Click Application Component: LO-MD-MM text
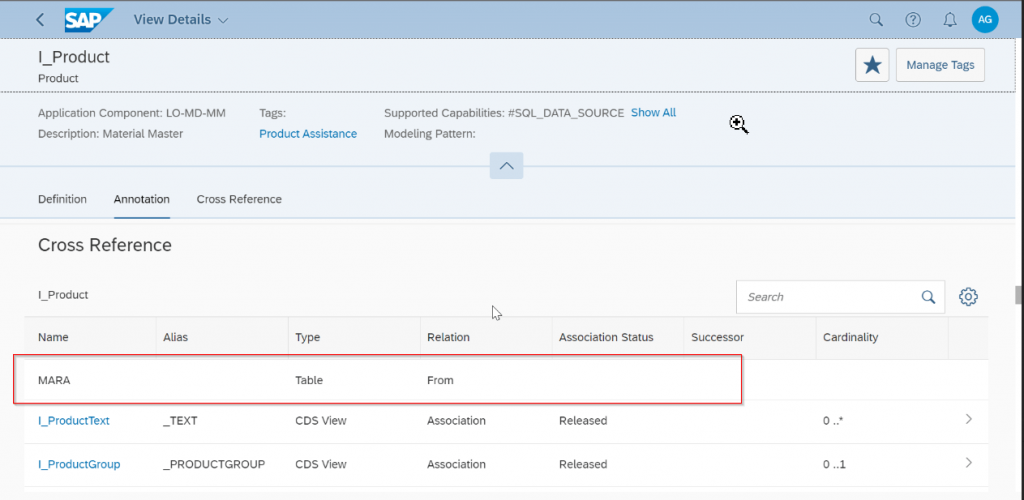The height and width of the screenshot is (500, 1024). pos(132,113)
